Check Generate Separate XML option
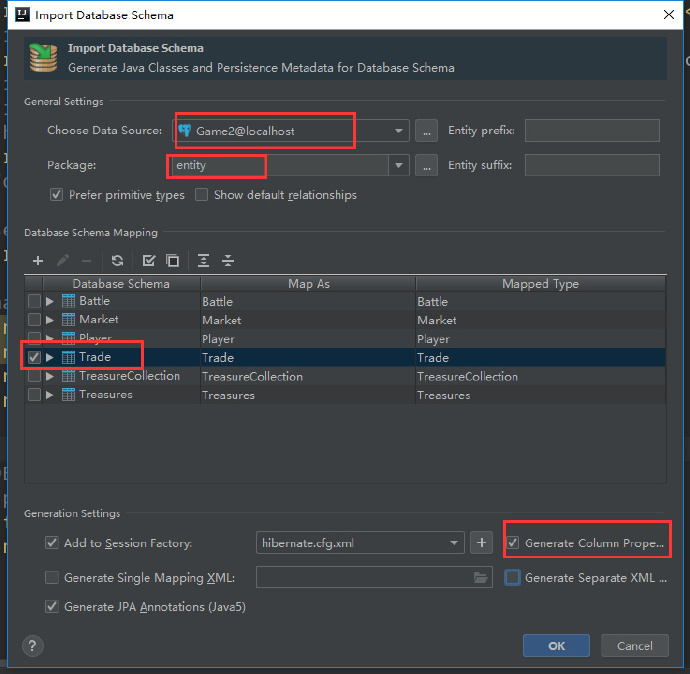690x674 pixels. (513, 578)
